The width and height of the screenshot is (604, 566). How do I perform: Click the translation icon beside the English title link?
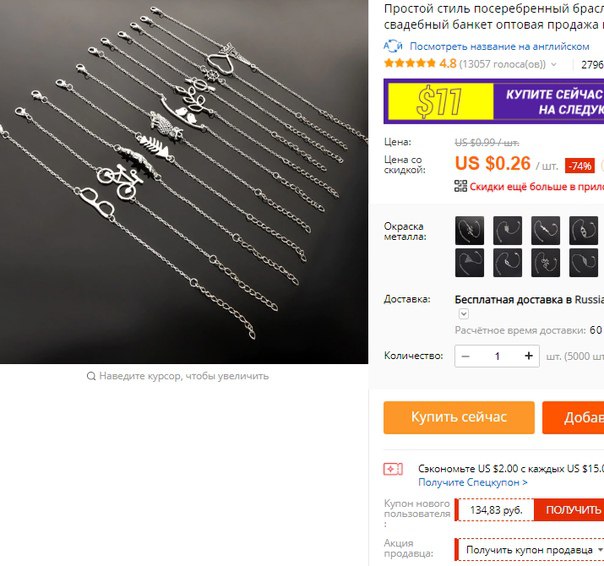(393, 46)
